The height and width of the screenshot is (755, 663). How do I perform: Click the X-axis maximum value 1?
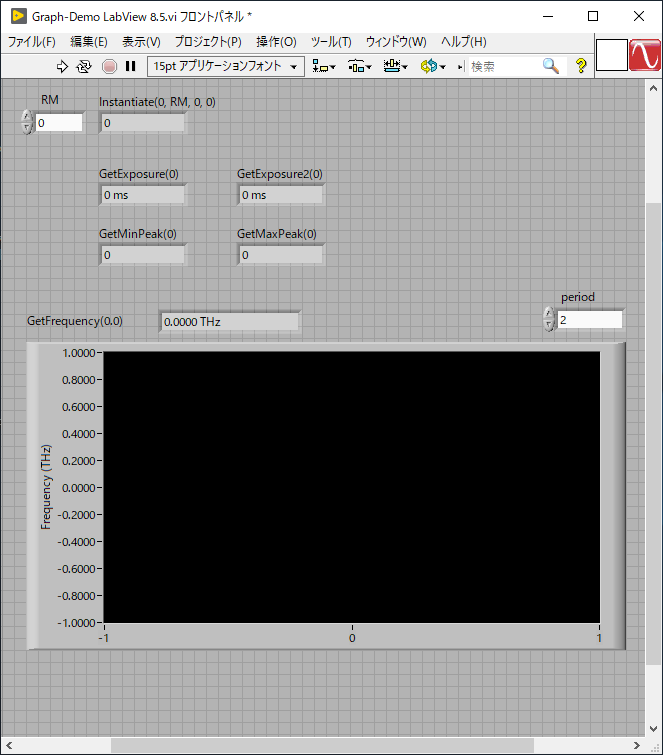tap(599, 638)
